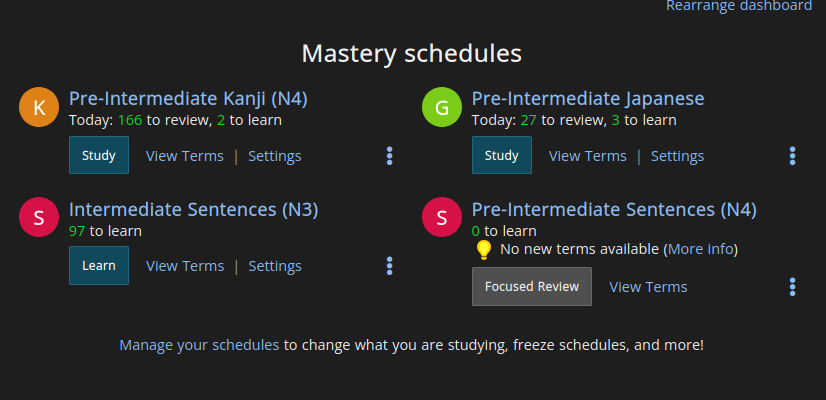
Task: View Terms of Pre-Intermediate Sentences (N4)
Action: [x=648, y=287]
